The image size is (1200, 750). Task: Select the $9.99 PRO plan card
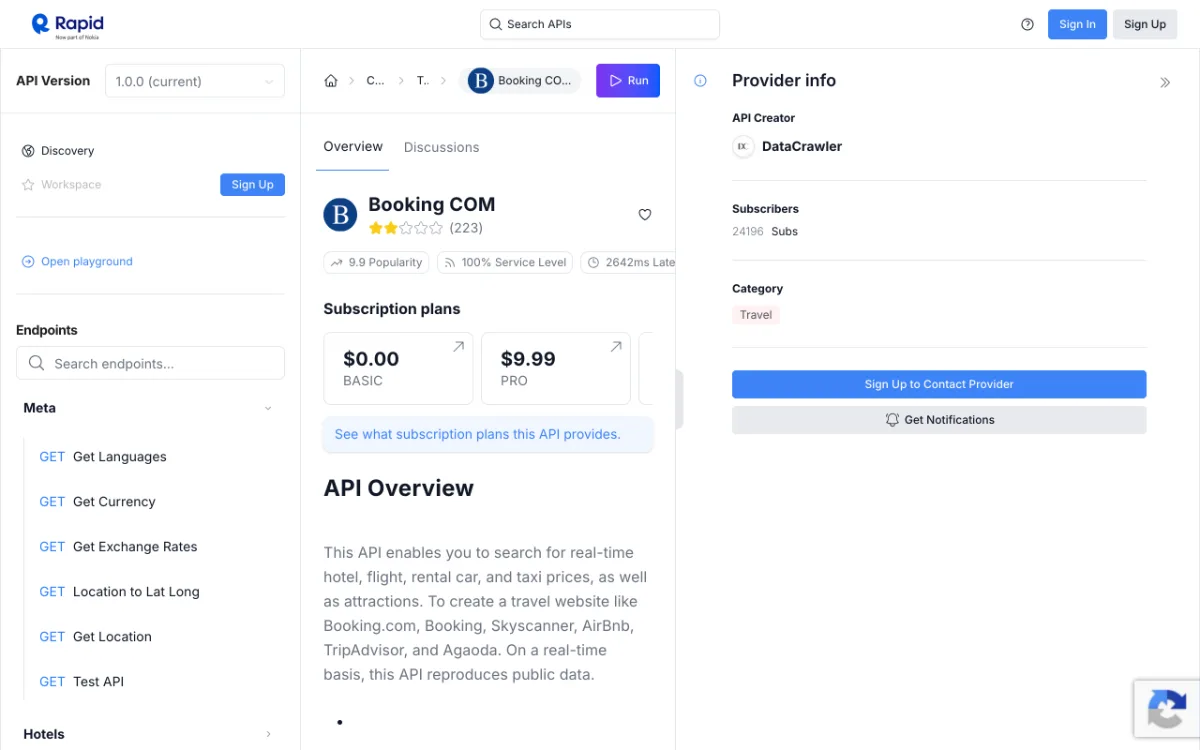coord(556,368)
